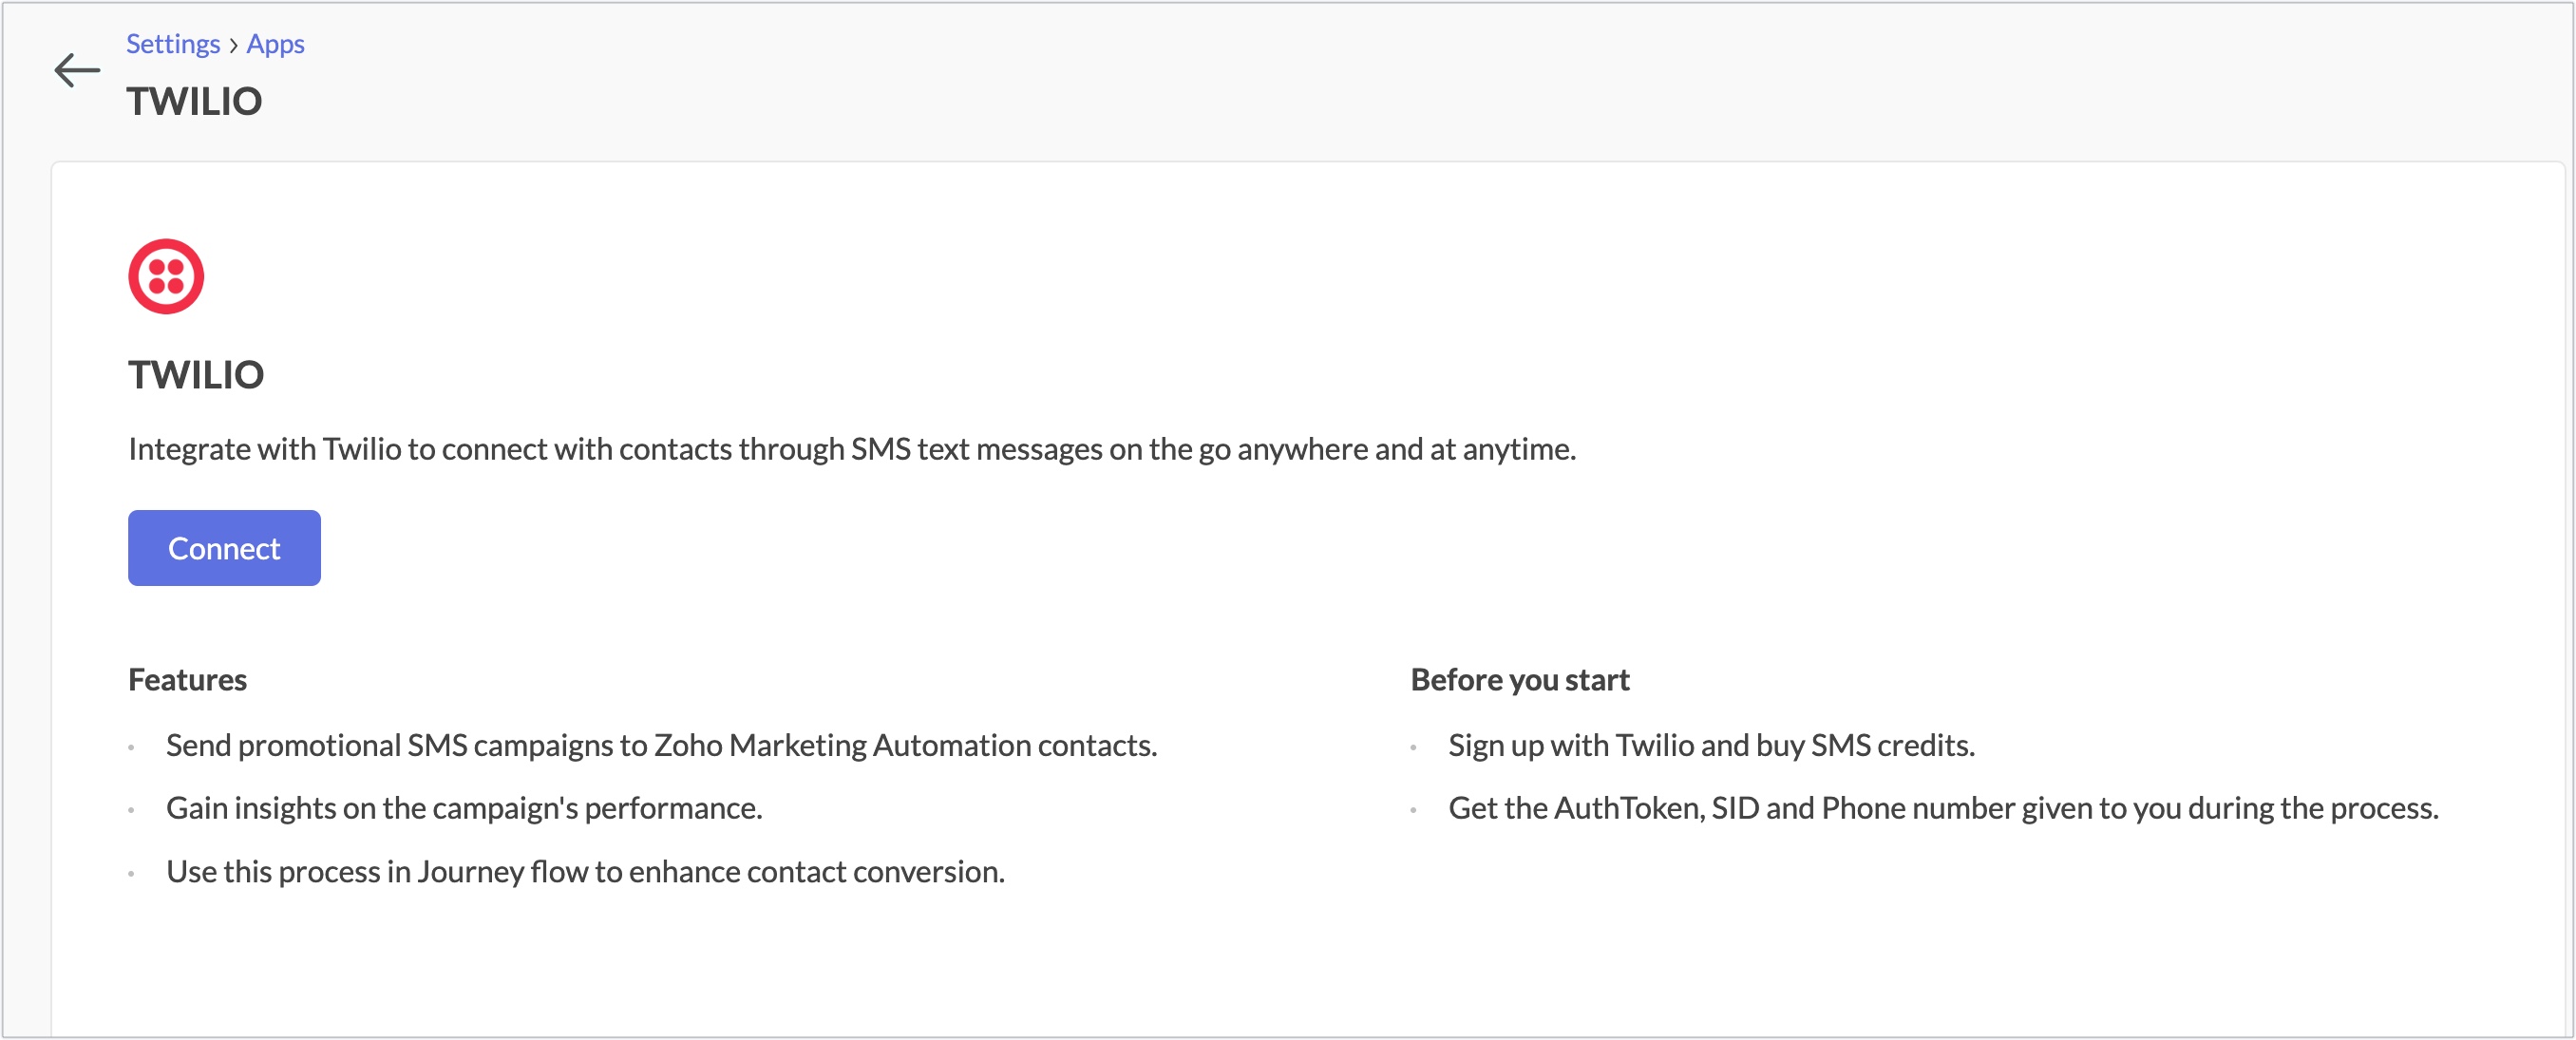The height and width of the screenshot is (1040, 2576).
Task: Click the Connect button
Action: pos(224,548)
